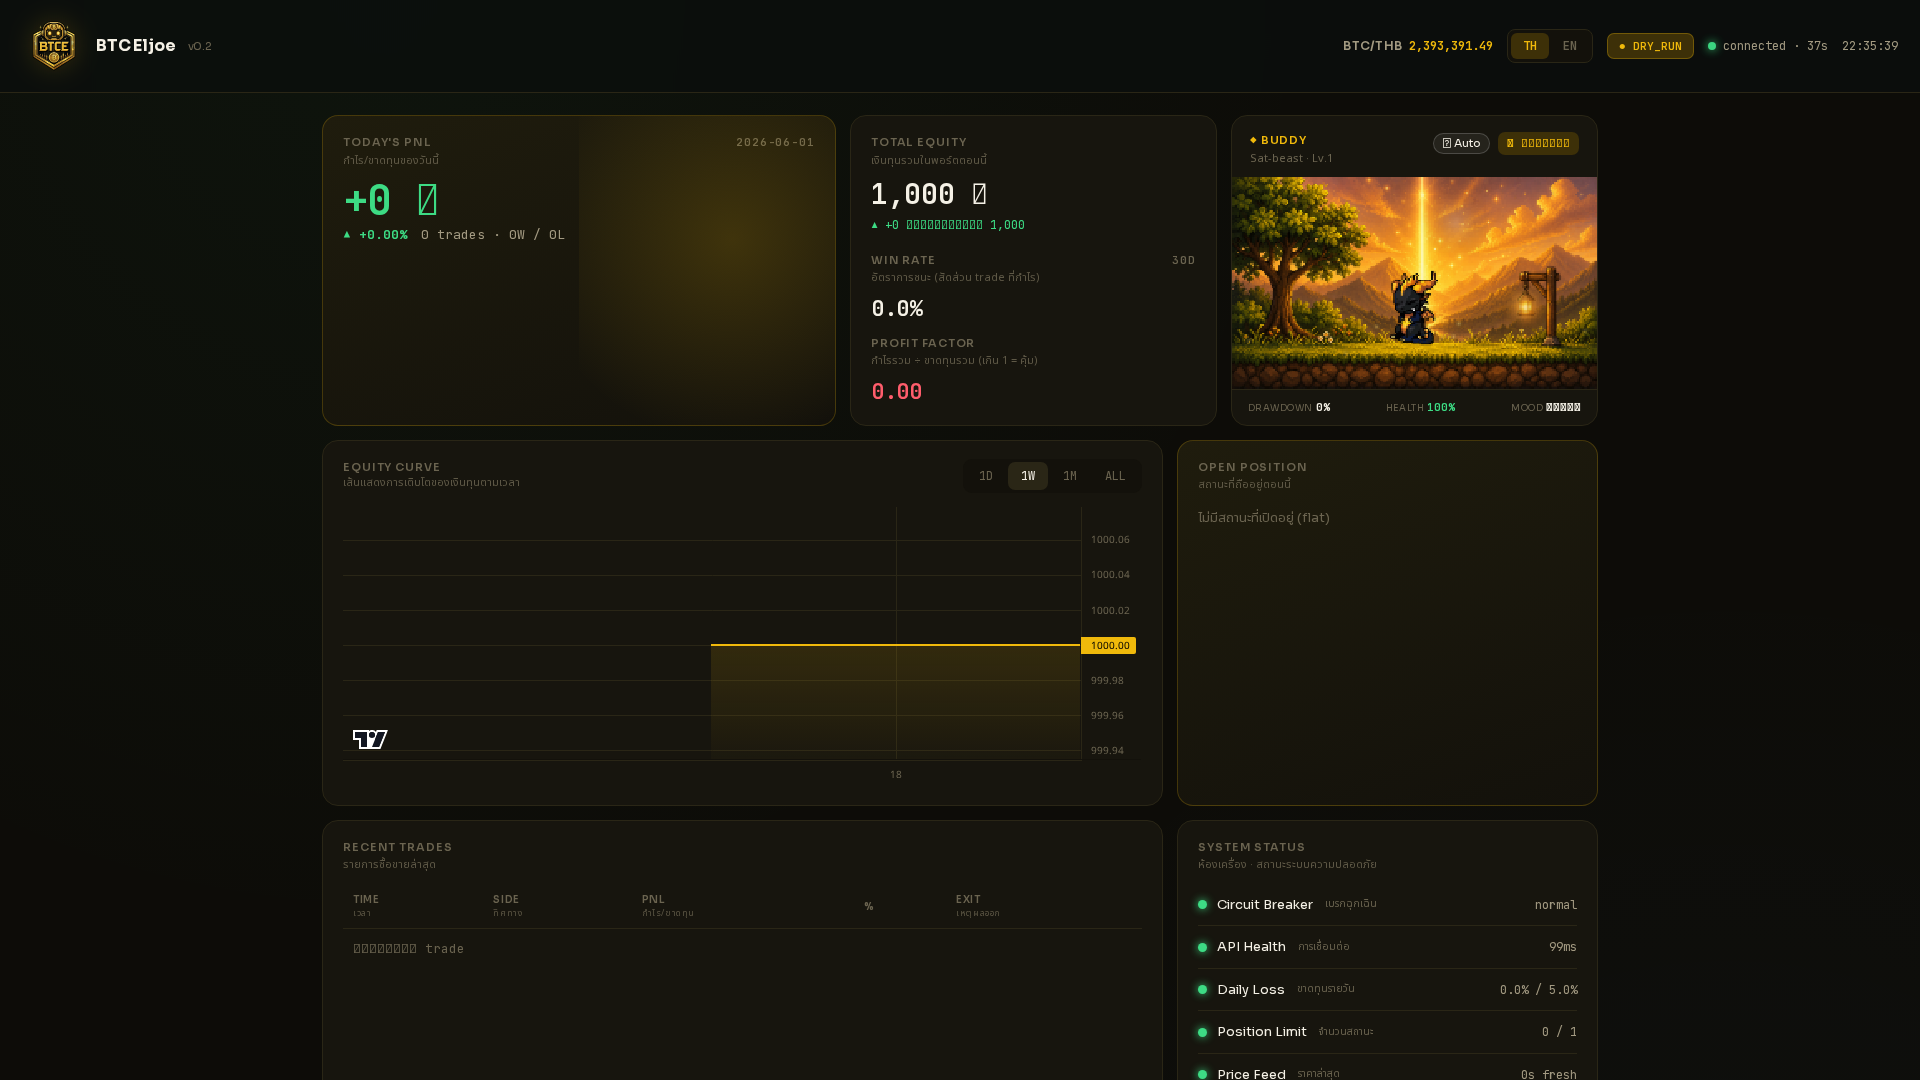
Task: Click the yellow equity line on chart
Action: click(895, 645)
